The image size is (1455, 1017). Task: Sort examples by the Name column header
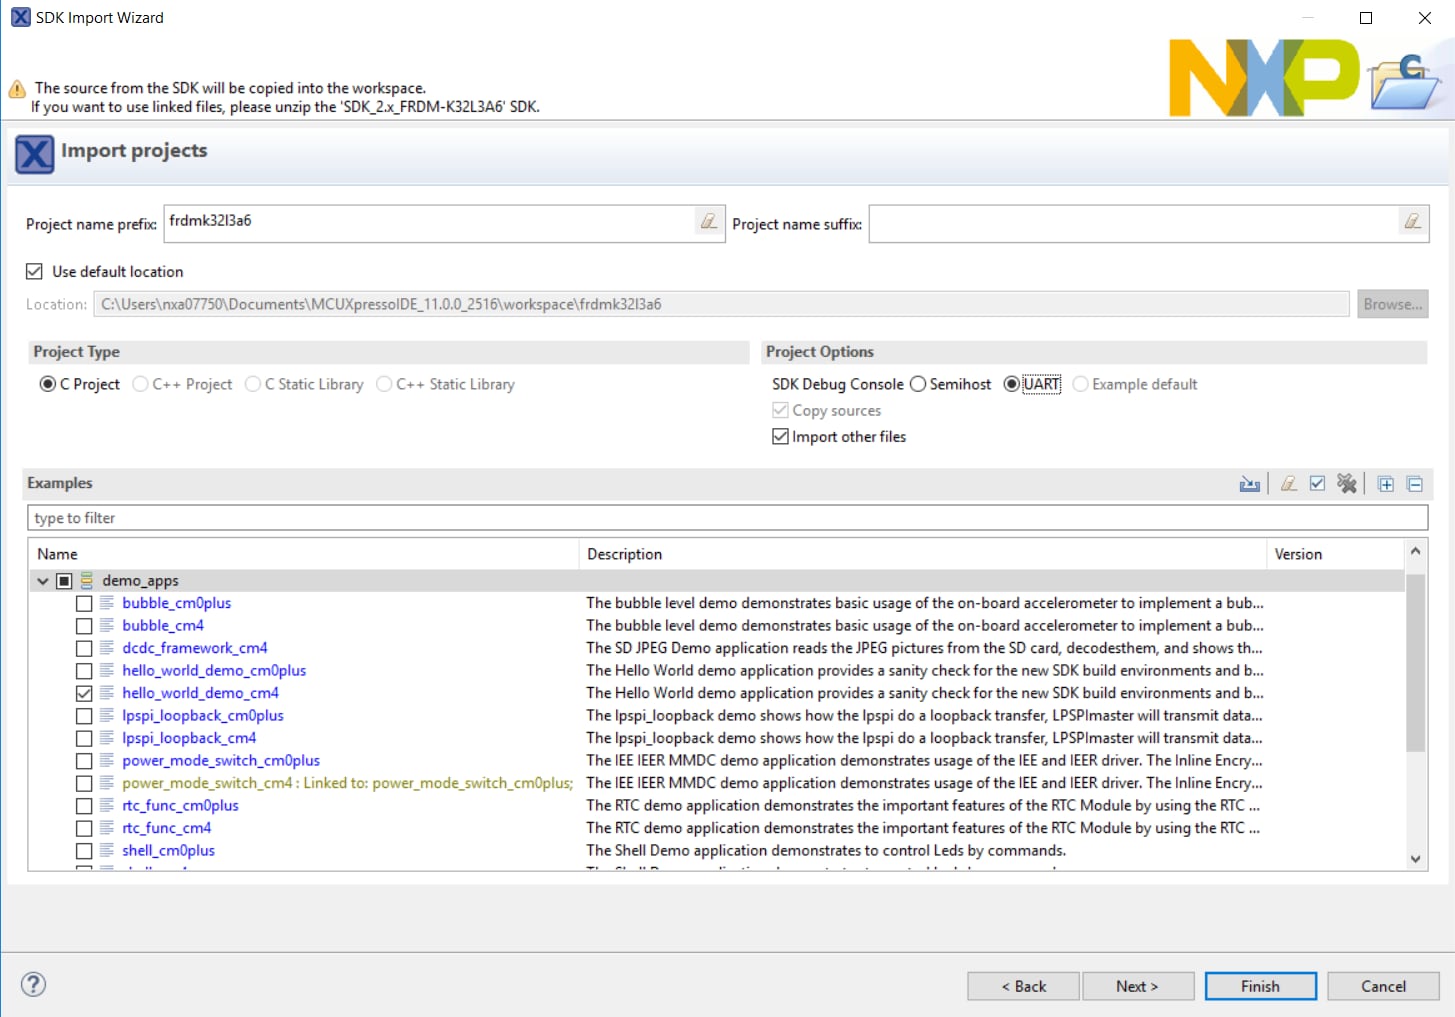click(300, 554)
